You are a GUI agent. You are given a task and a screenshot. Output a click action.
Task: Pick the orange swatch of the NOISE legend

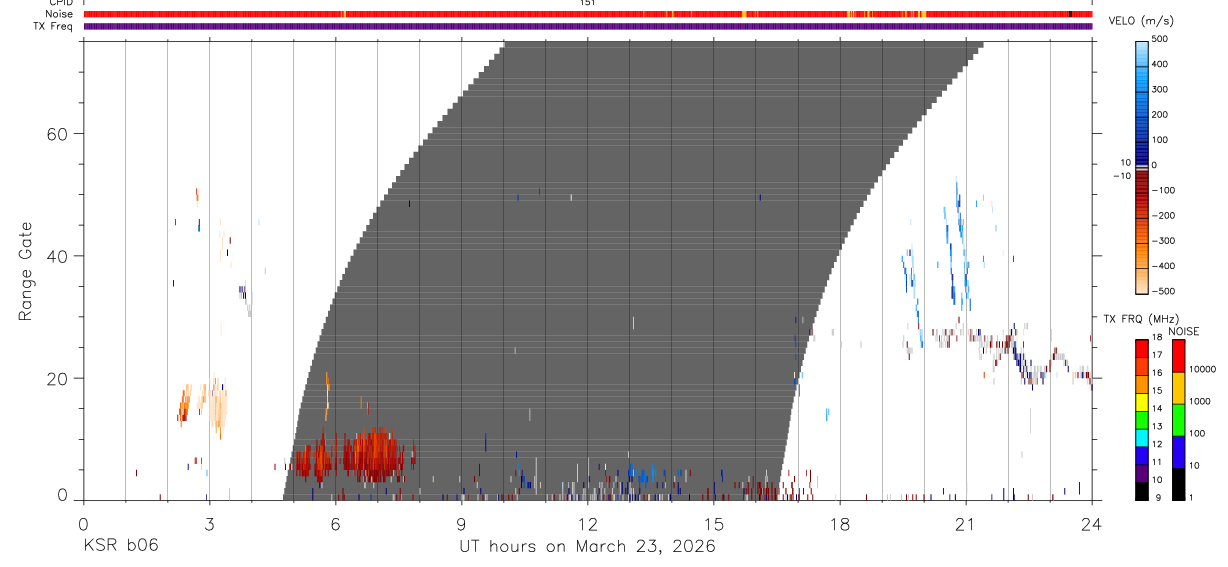pyautogui.click(x=1178, y=388)
